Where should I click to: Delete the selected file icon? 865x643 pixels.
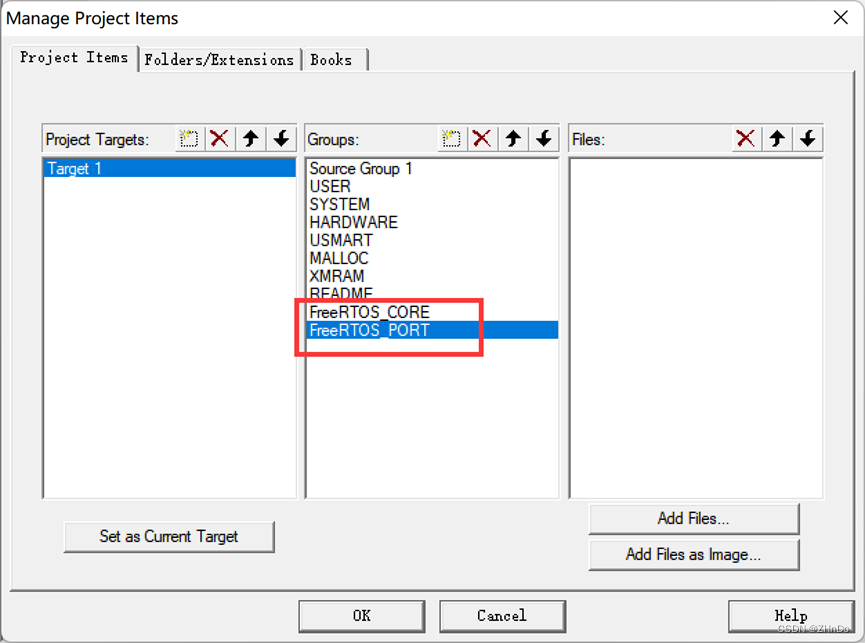pos(746,138)
